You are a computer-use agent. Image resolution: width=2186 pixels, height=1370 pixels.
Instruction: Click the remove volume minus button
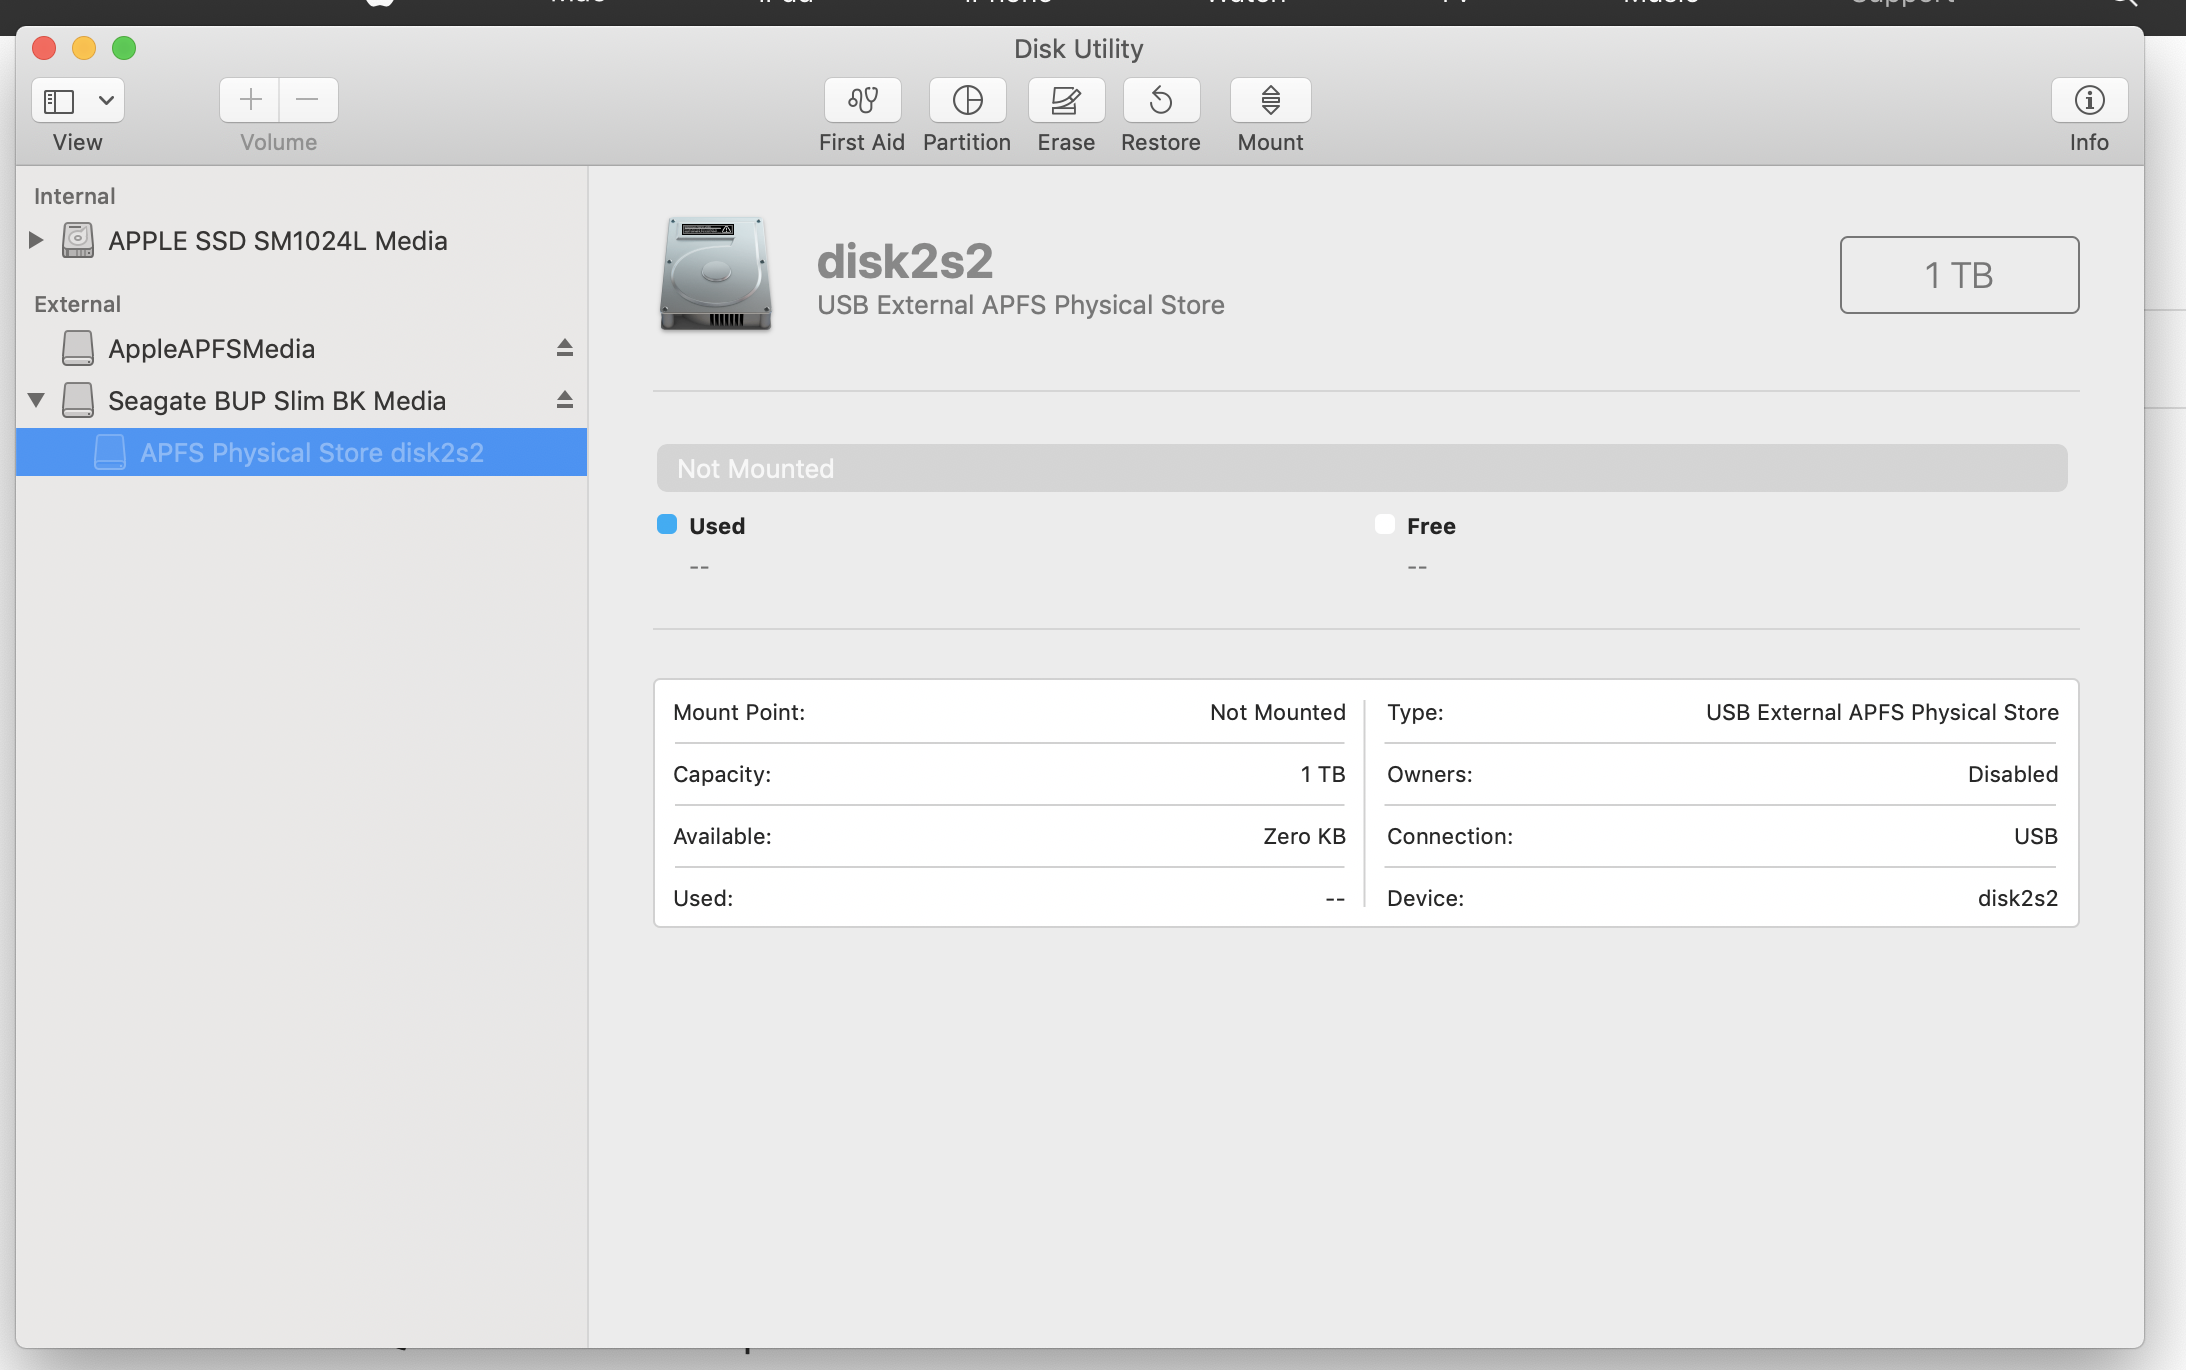tap(308, 100)
